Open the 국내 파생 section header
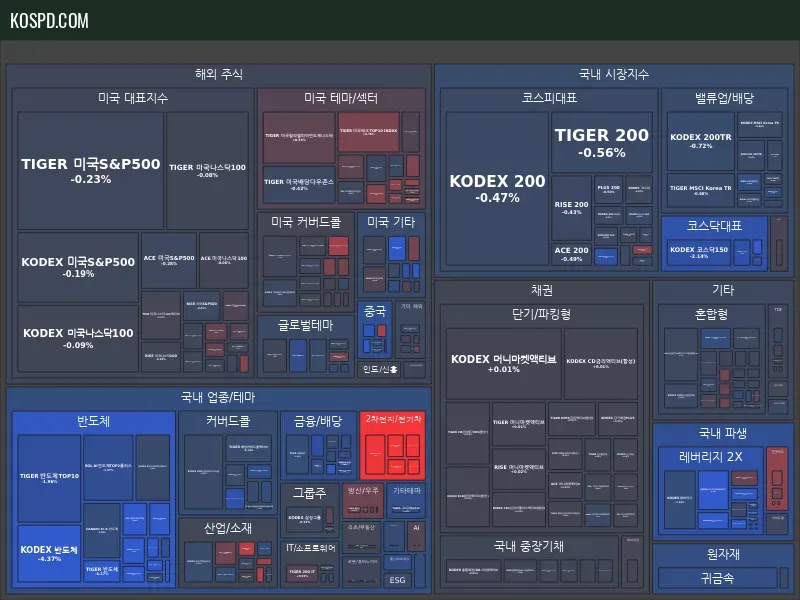 click(x=723, y=433)
